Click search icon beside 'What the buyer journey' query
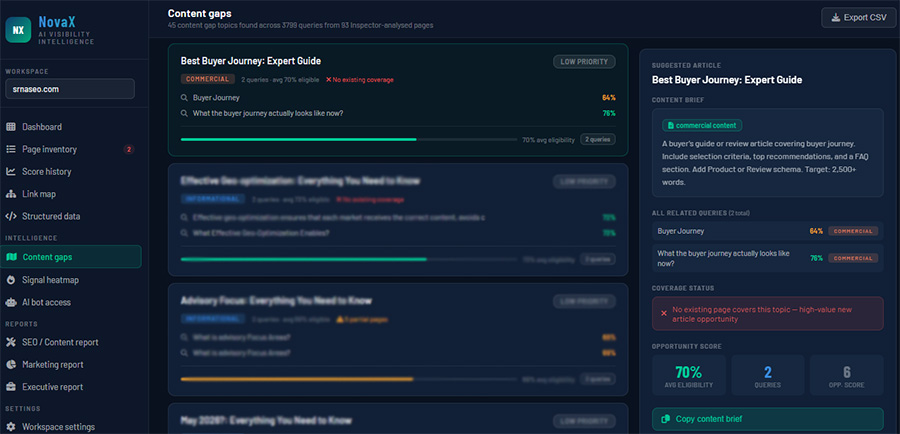Viewport: 900px width, 434px height. tap(184, 113)
